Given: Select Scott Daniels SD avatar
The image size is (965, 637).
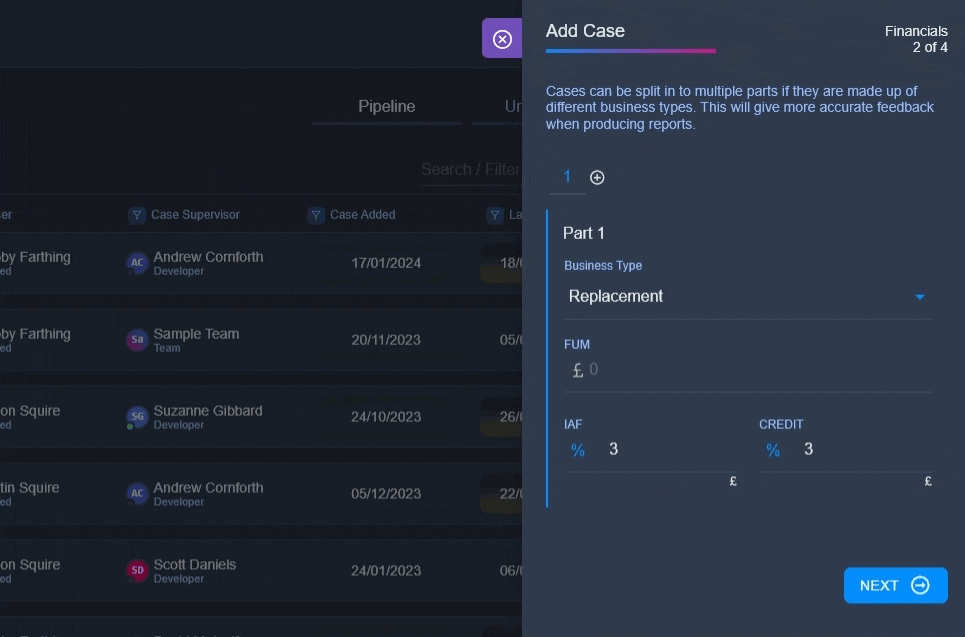Looking at the screenshot, I should [x=137, y=571].
